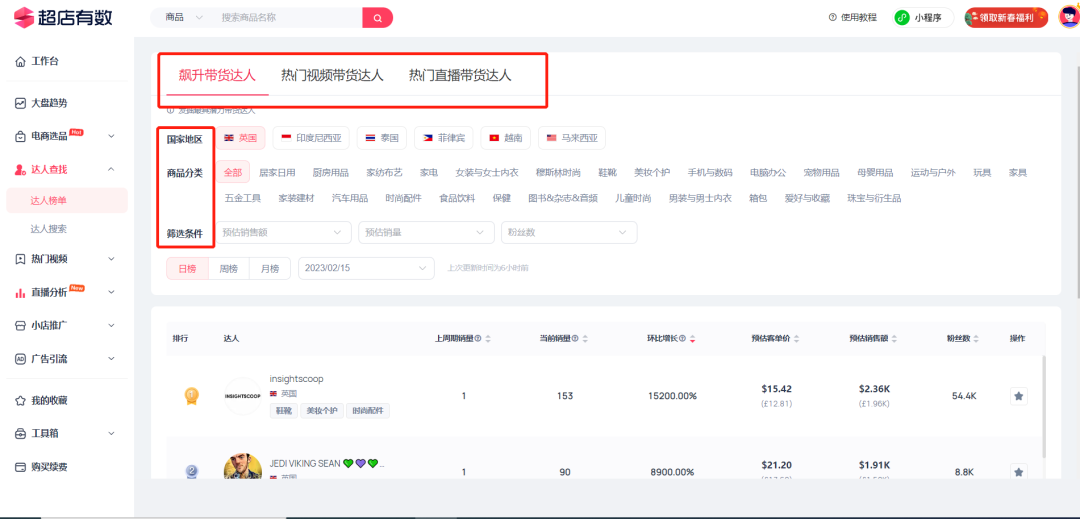Sort by 环比增长 column arrows
This screenshot has height=519, width=1080.
(x=692, y=339)
